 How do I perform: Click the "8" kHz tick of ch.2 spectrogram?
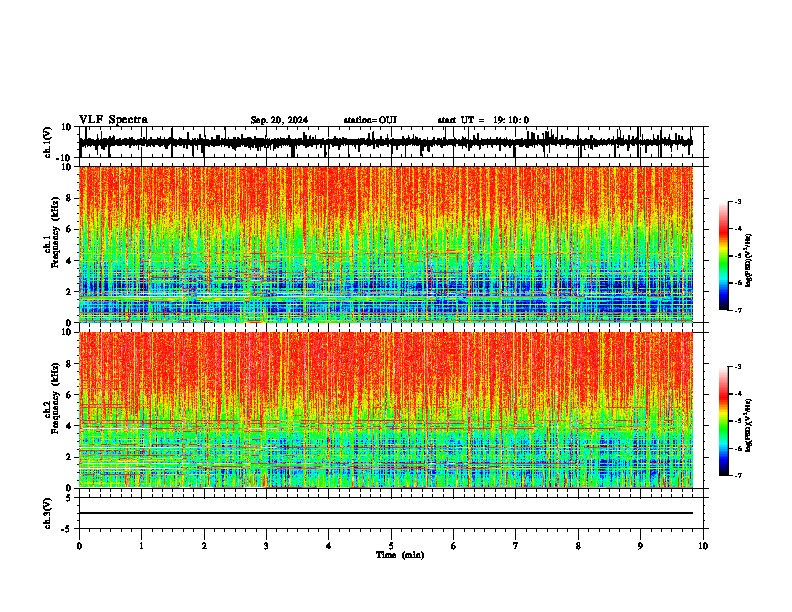click(x=69, y=364)
